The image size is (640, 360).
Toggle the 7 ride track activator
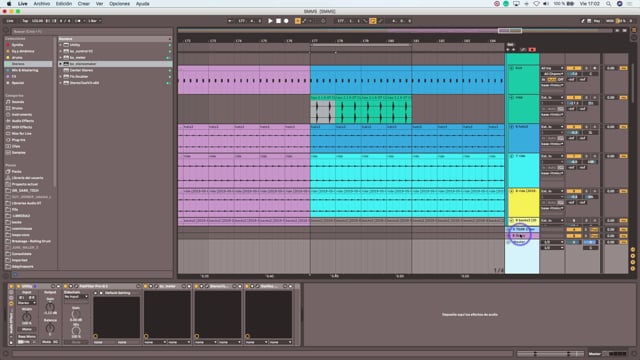[574, 156]
